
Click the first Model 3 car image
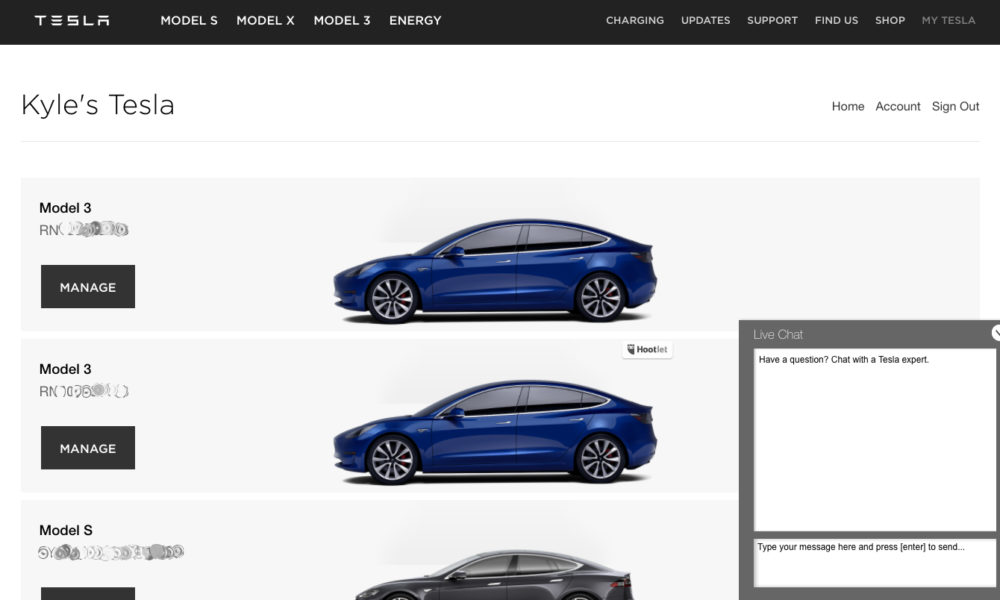[495, 270]
